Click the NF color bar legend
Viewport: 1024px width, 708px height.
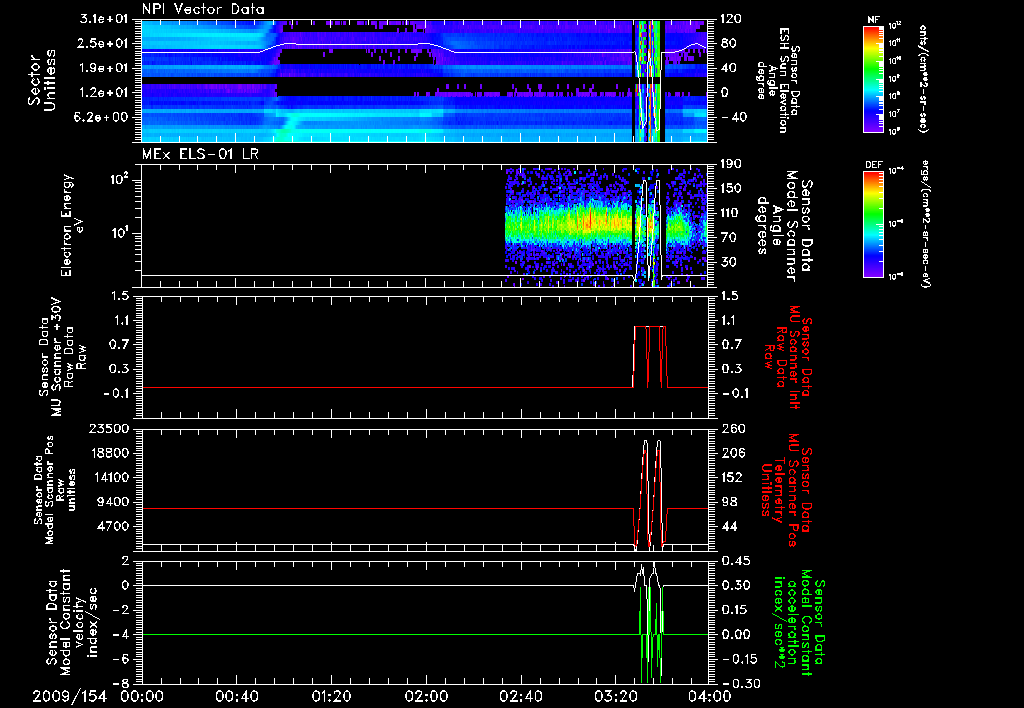coord(874,78)
